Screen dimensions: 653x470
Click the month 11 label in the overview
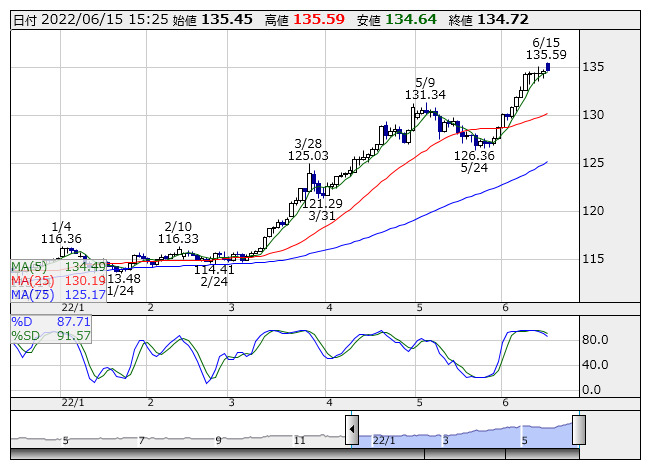[299, 440]
